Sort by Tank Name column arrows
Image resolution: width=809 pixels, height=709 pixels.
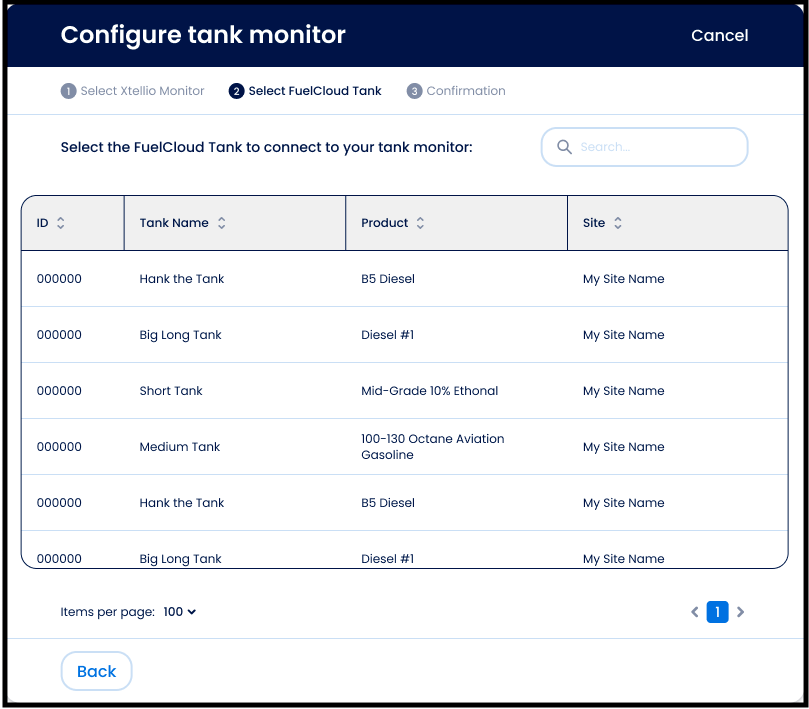[x=222, y=223]
